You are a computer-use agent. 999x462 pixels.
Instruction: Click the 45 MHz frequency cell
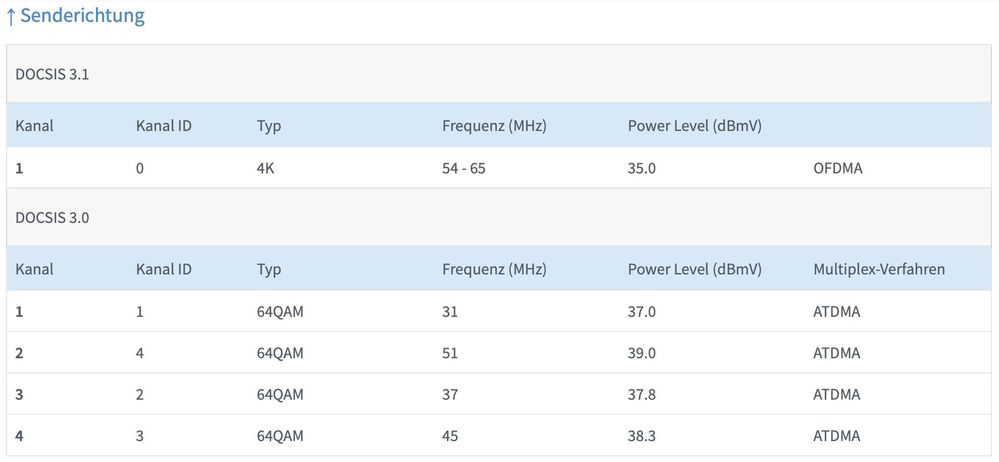click(x=450, y=436)
